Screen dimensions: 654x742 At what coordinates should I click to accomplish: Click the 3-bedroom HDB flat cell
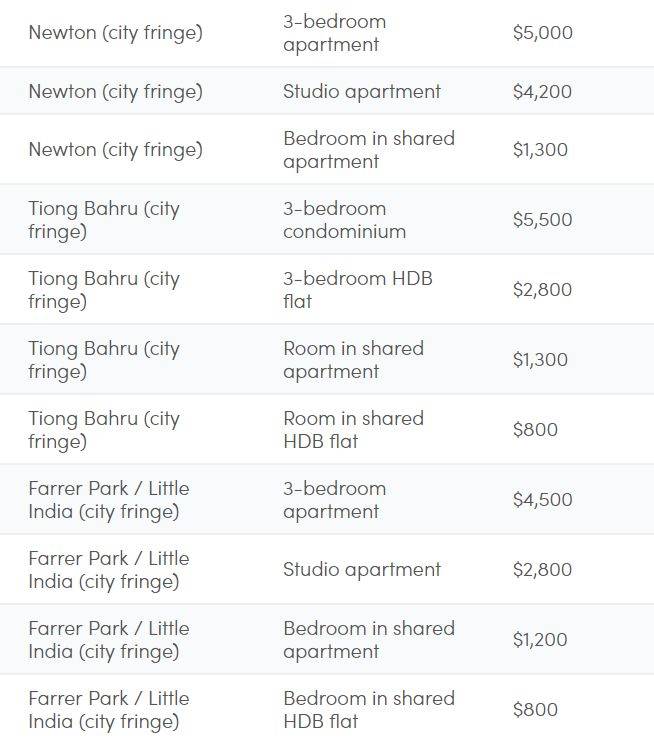(x=357, y=290)
